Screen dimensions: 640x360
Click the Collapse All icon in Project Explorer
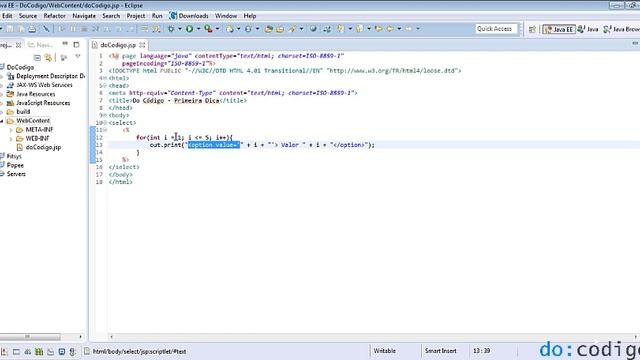(x=37, y=58)
